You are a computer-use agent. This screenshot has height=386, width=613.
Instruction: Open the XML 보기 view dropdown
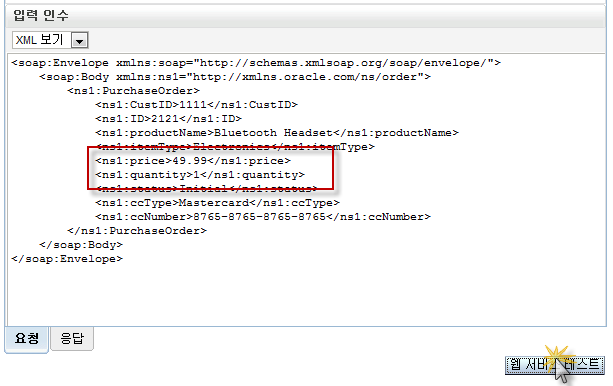coord(50,40)
